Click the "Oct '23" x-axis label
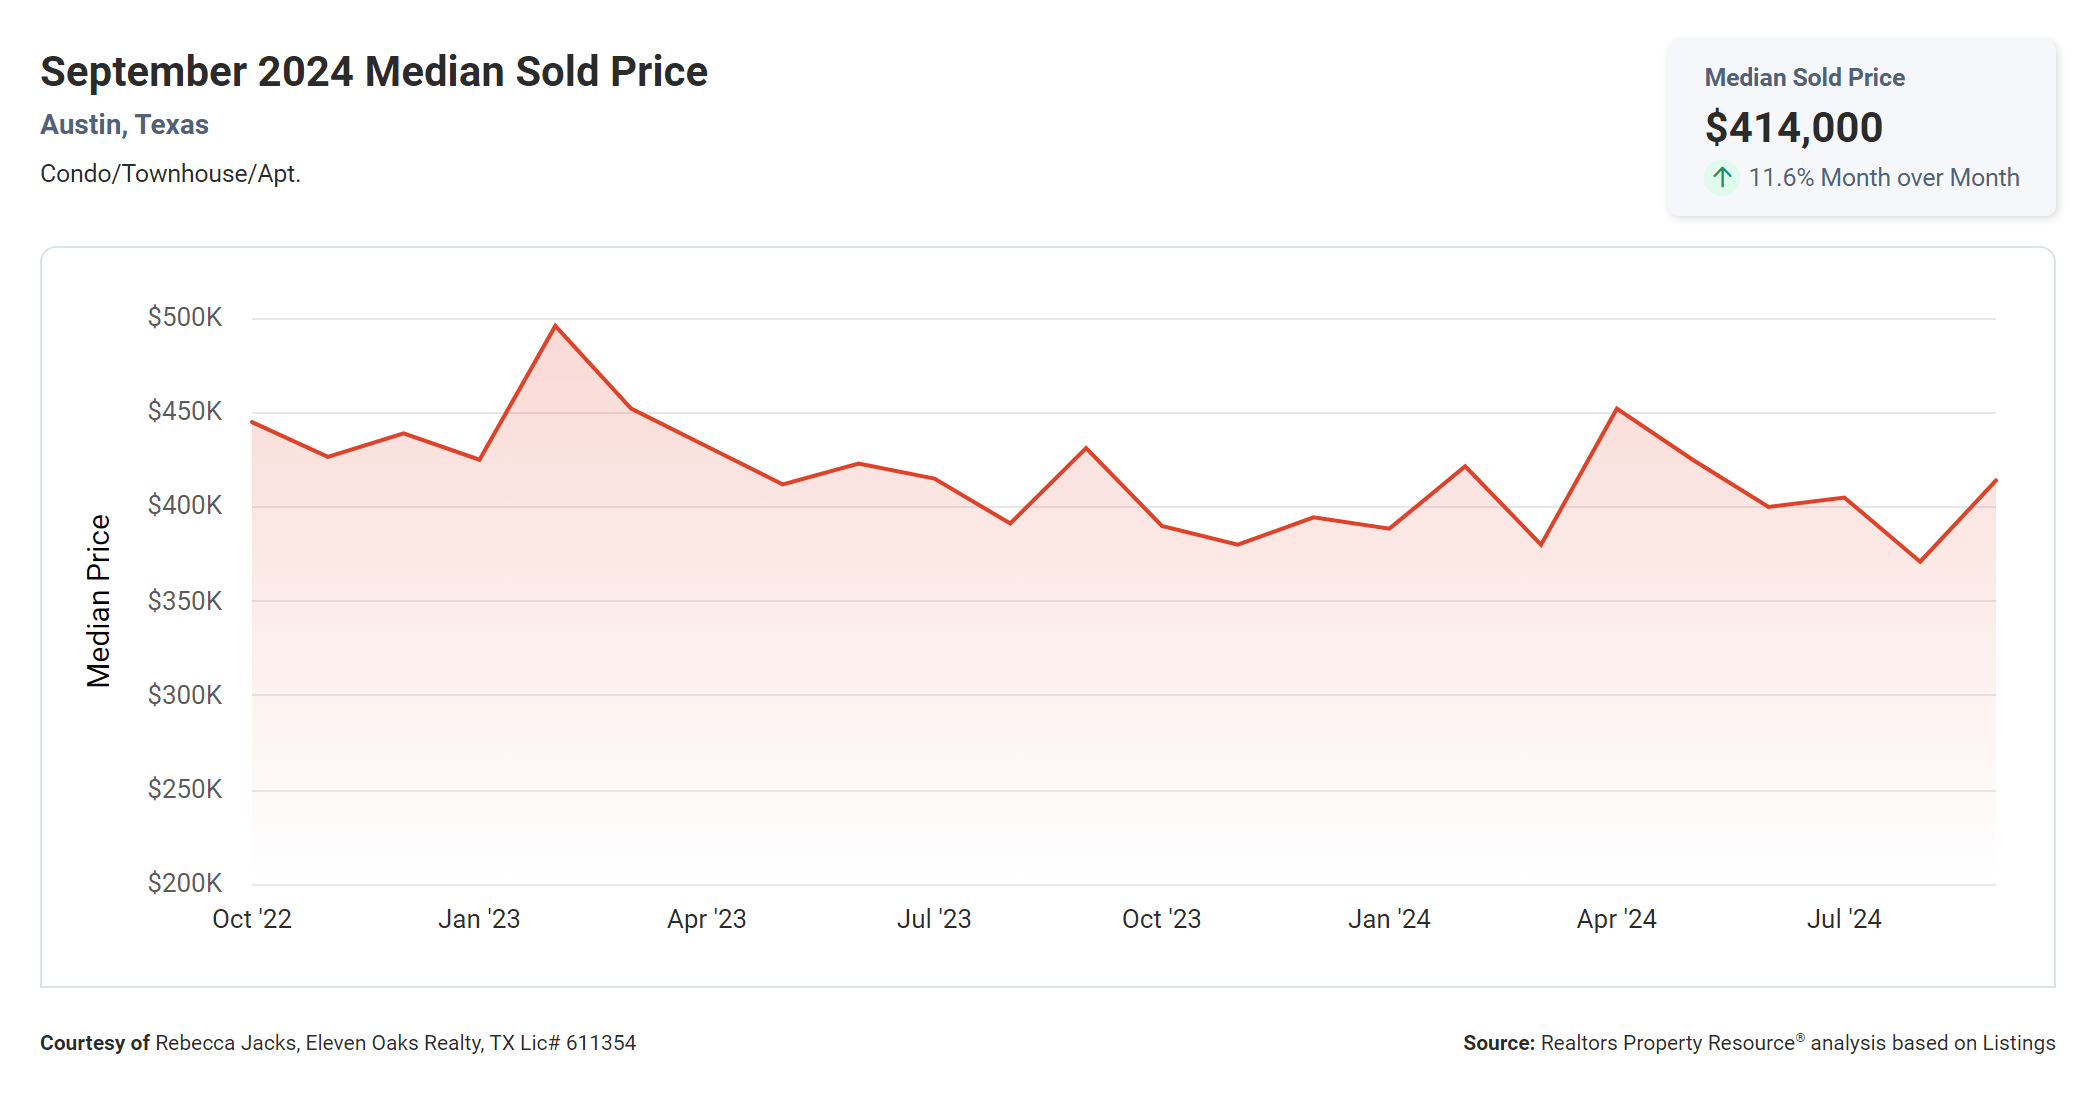The width and height of the screenshot is (2096, 1100). tap(1161, 919)
